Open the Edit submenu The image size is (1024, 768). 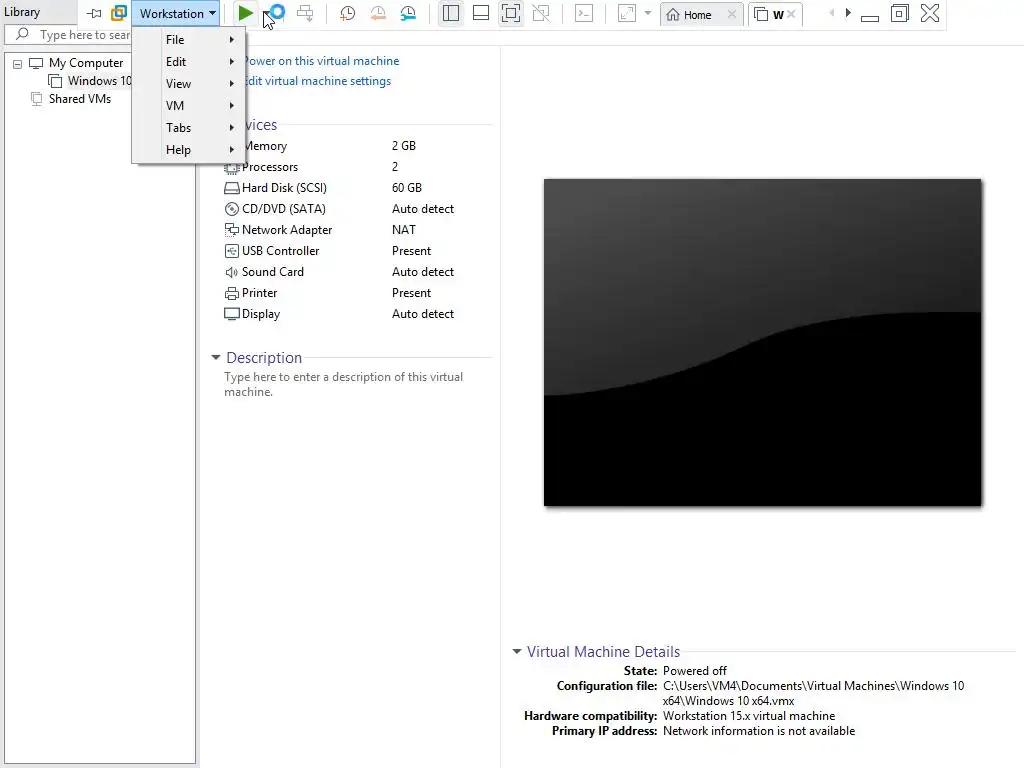point(189,62)
